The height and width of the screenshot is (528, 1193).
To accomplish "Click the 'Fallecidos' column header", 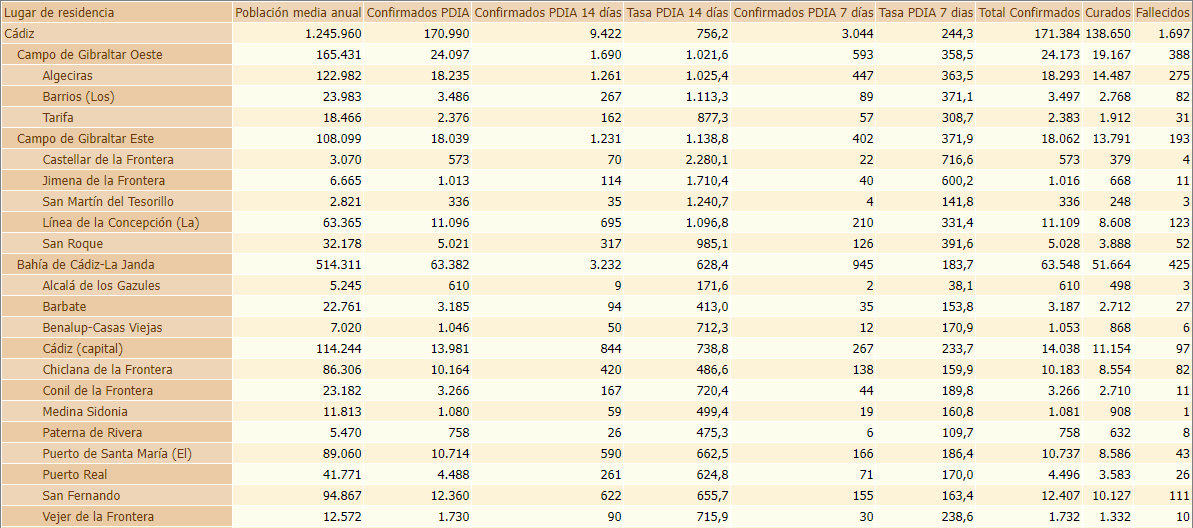I will tap(1163, 13).
